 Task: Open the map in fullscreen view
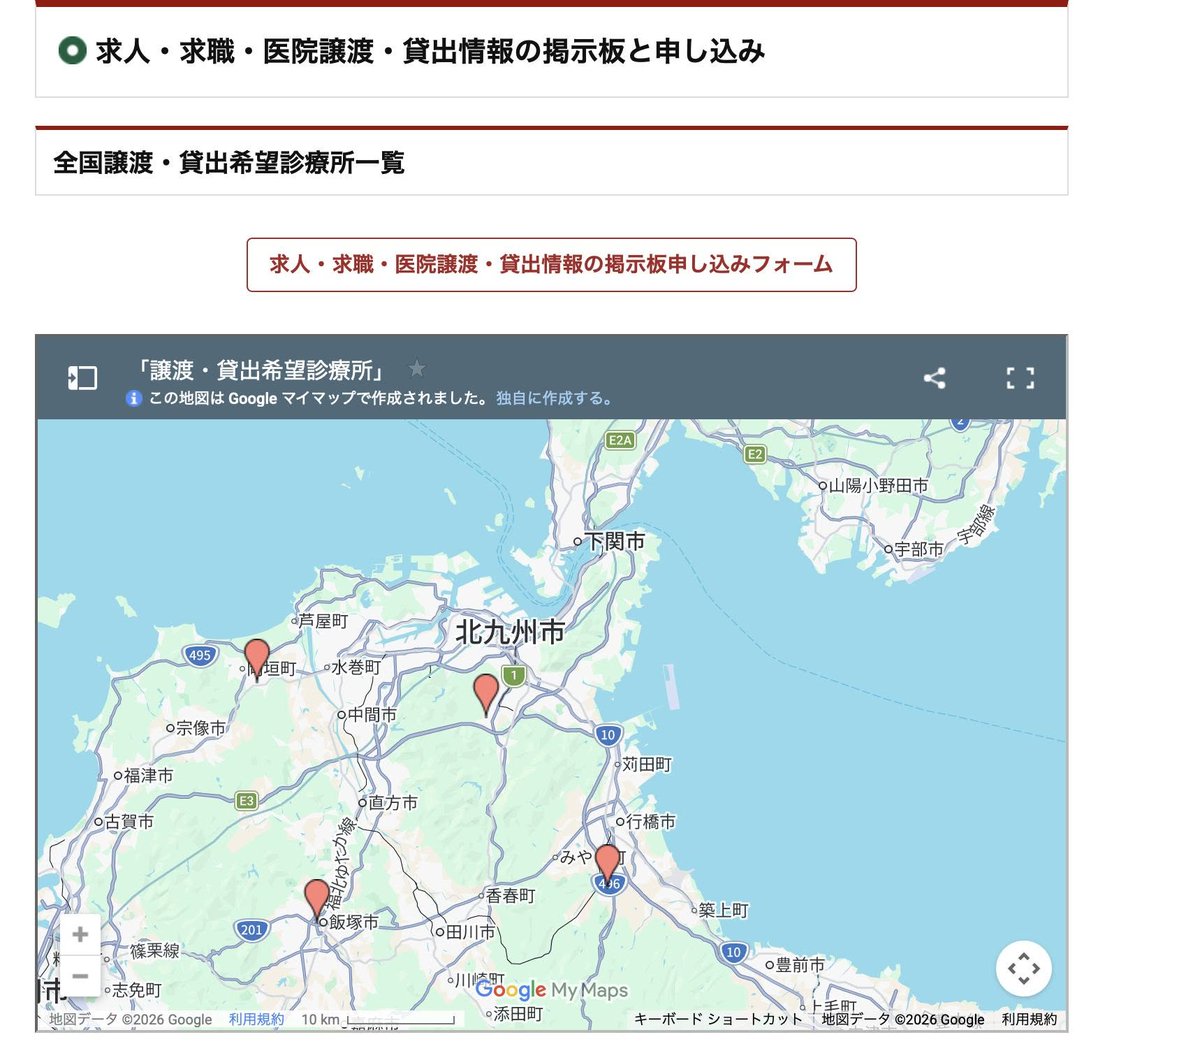tap(1020, 378)
